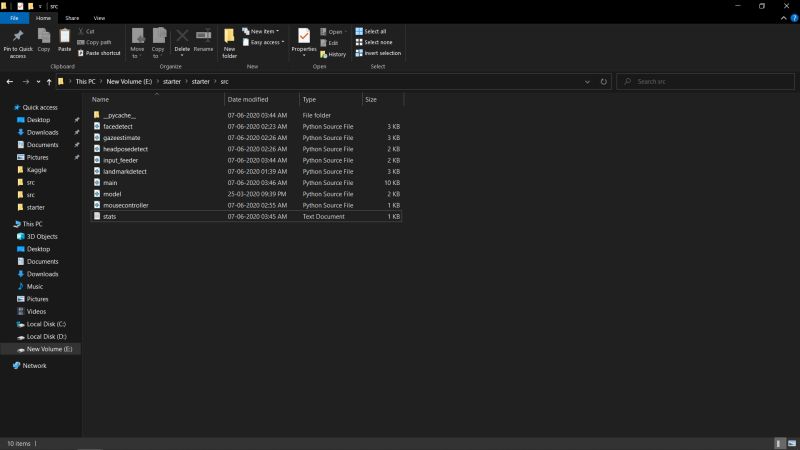
Task: Sort by Date modified column header
Action: [x=262, y=99]
